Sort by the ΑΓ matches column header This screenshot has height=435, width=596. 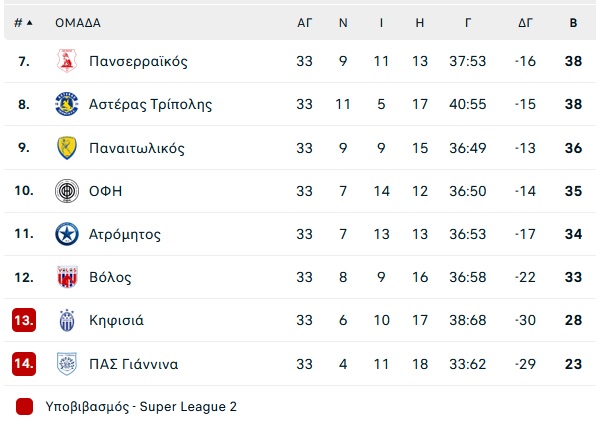click(304, 23)
